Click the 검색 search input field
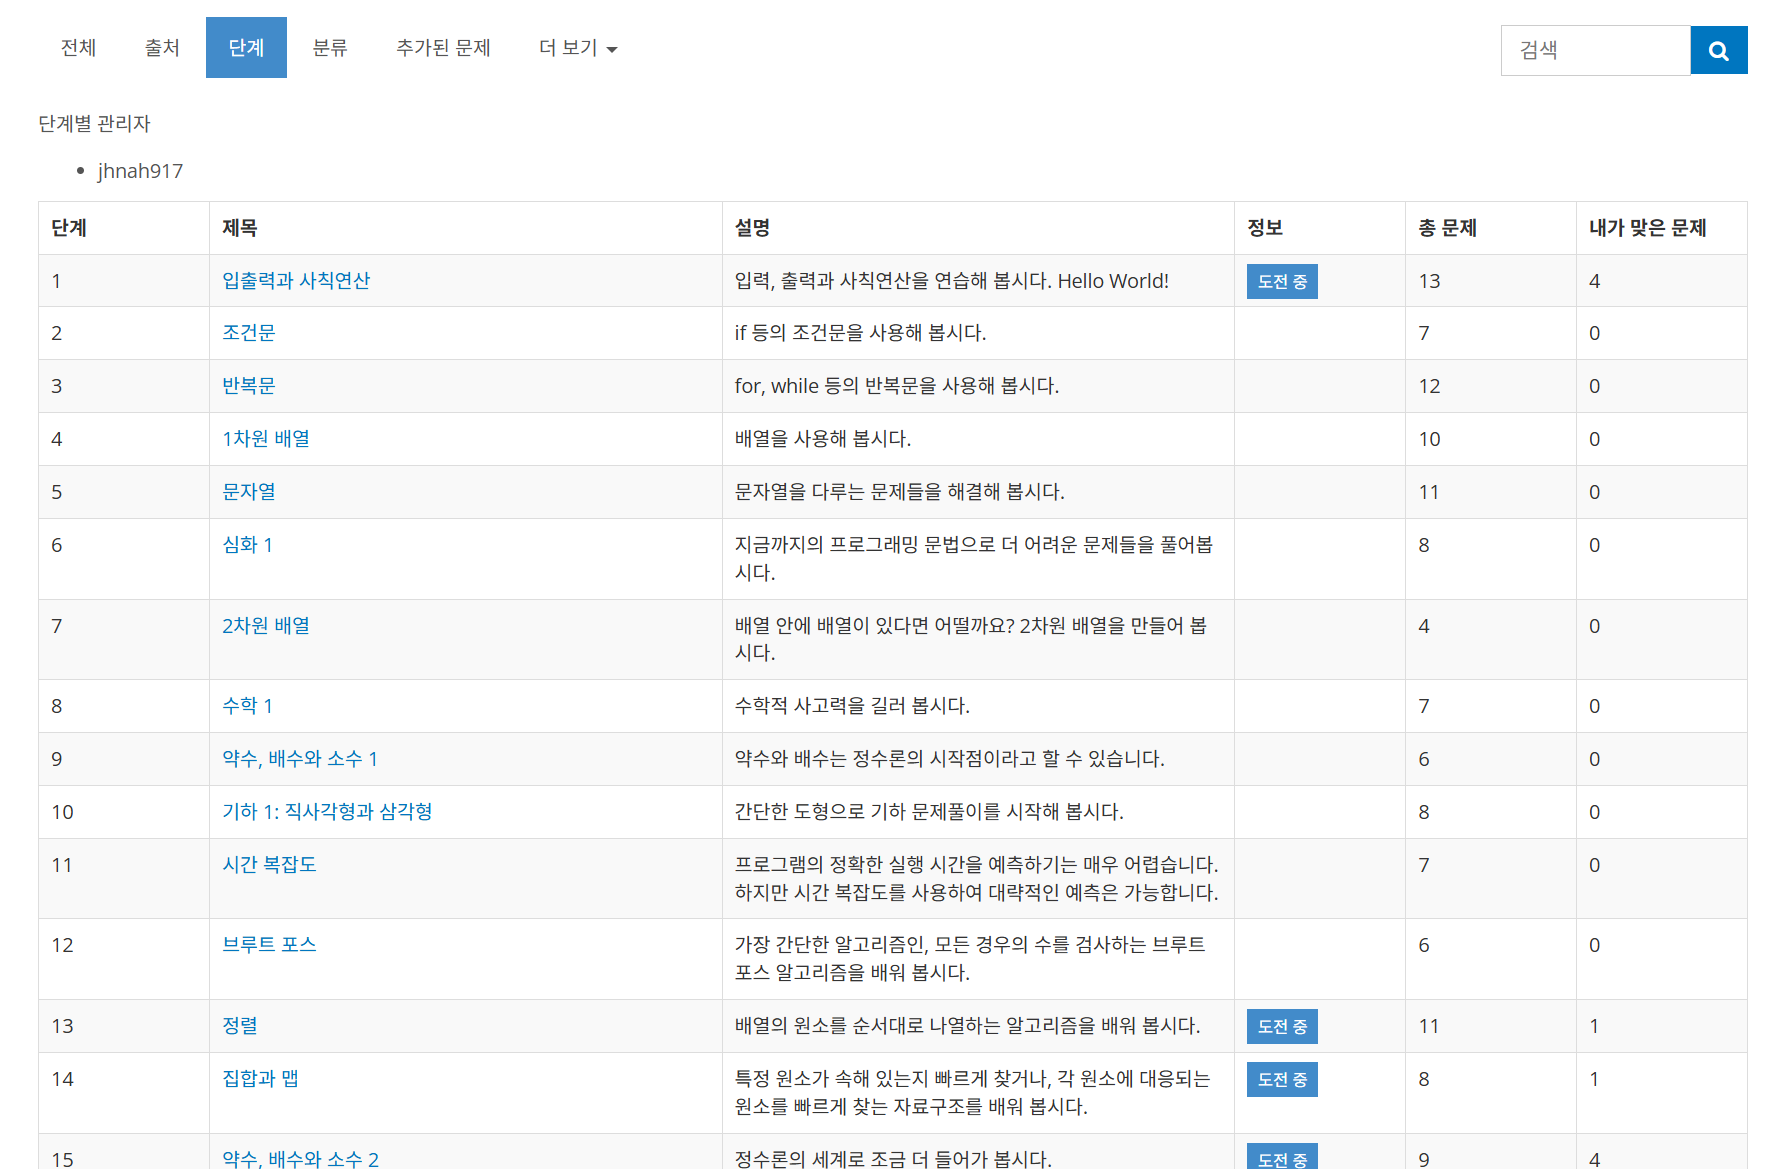The image size is (1777, 1169). point(1595,50)
